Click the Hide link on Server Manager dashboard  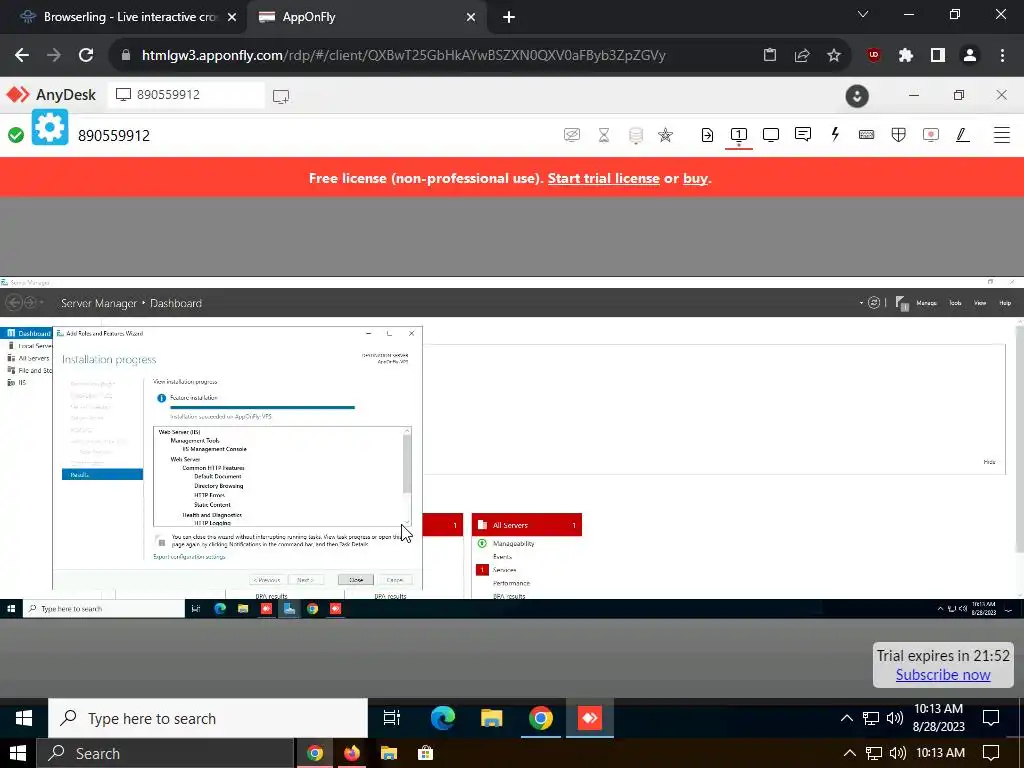click(989, 462)
